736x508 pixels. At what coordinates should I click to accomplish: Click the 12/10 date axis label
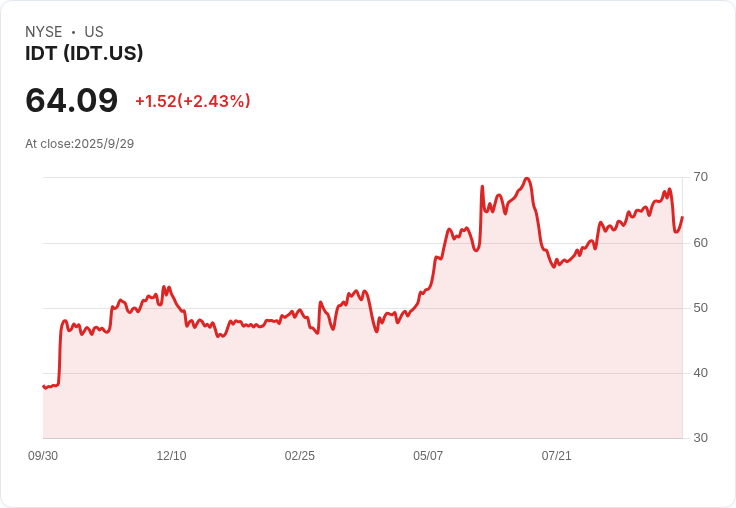(x=171, y=455)
